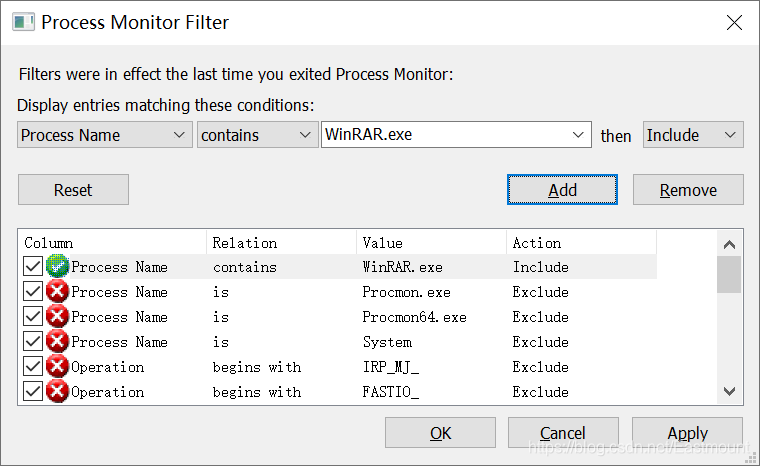760x466 pixels.
Task: Disable the IRP_MJ_ filter checkbox
Action: click(33, 367)
